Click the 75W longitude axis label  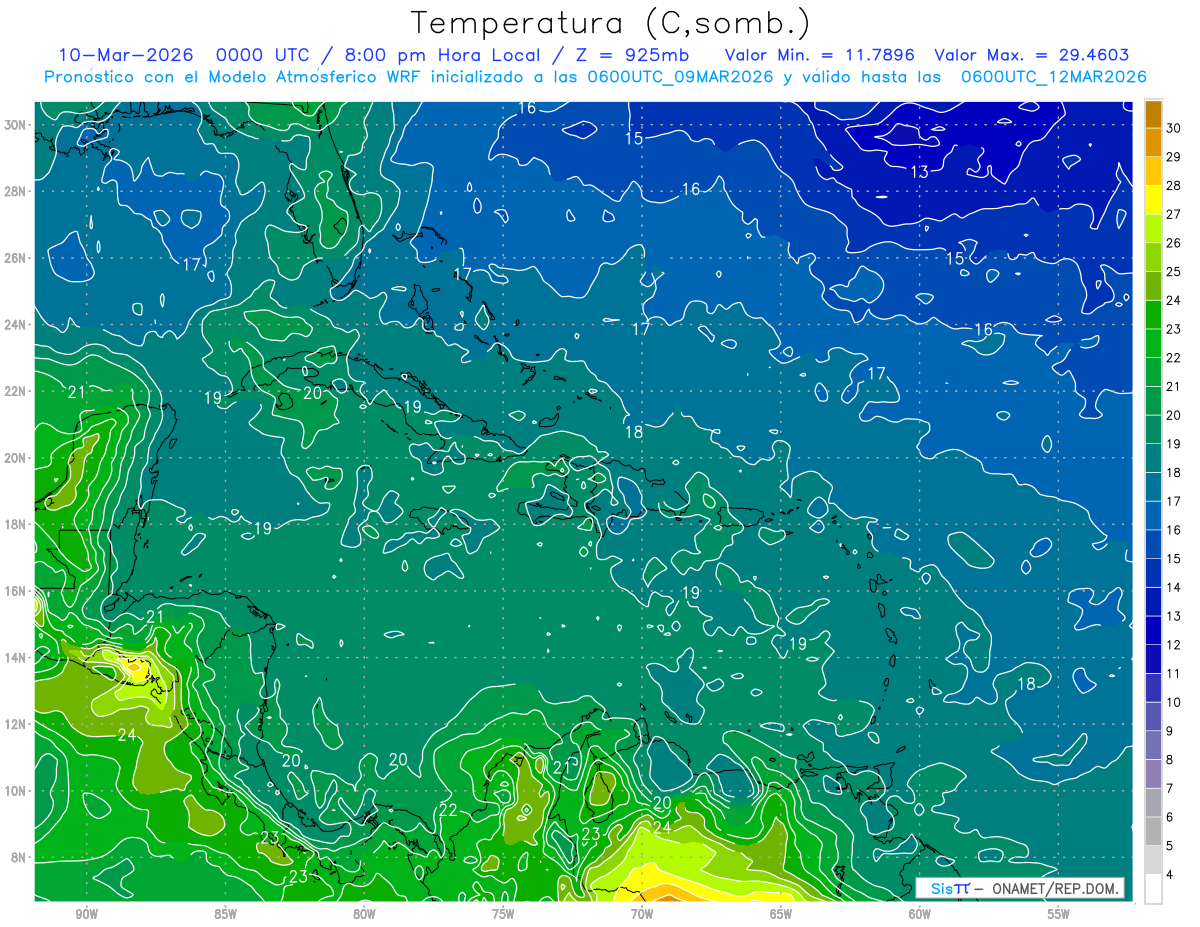[503, 914]
